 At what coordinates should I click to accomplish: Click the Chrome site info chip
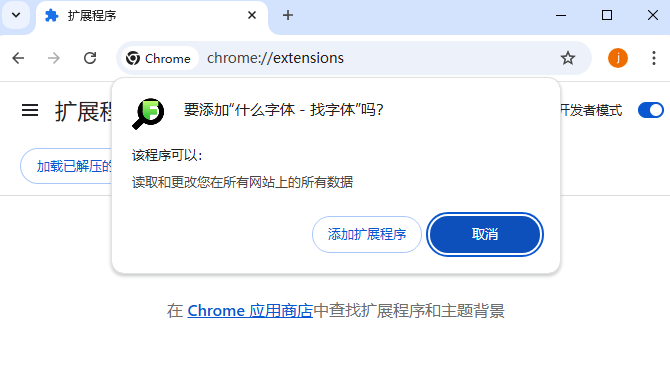[x=159, y=58]
